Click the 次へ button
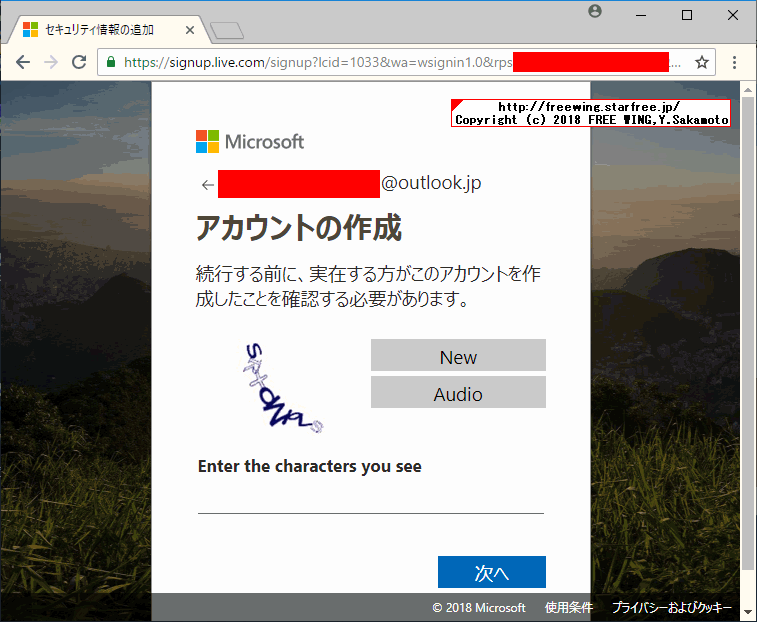This screenshot has width=757, height=622. 491,572
